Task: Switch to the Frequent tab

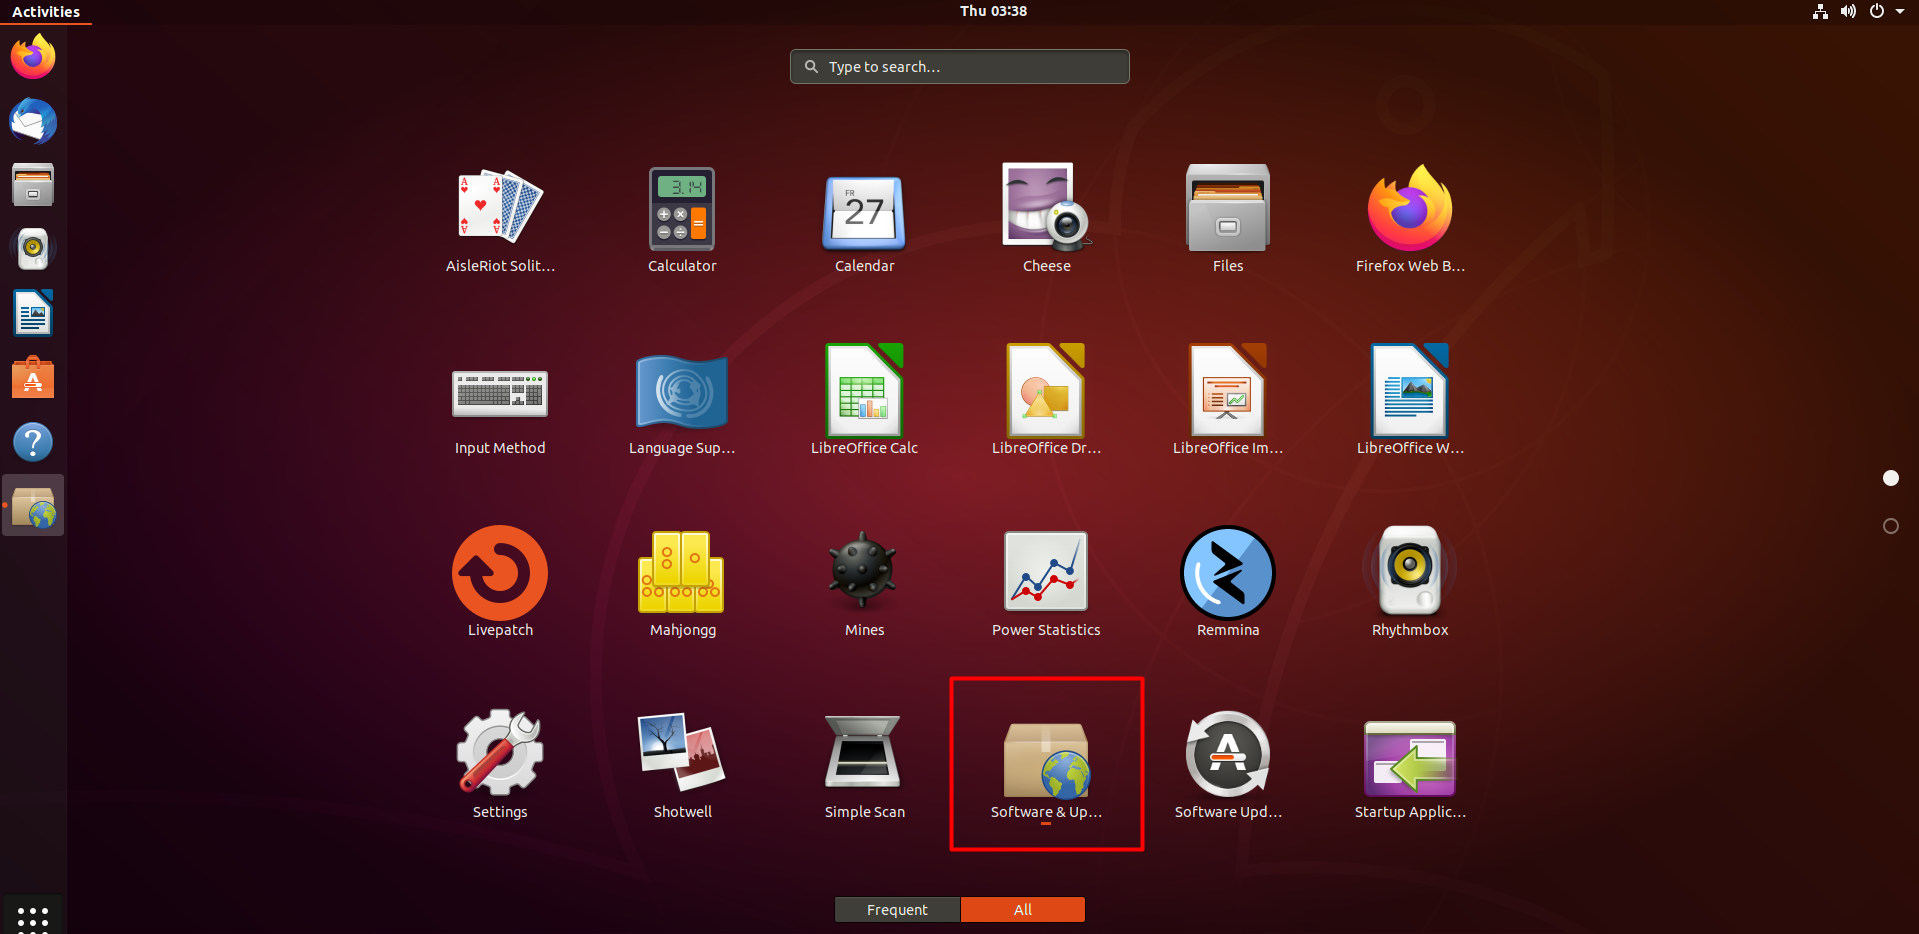Action: pos(897,909)
